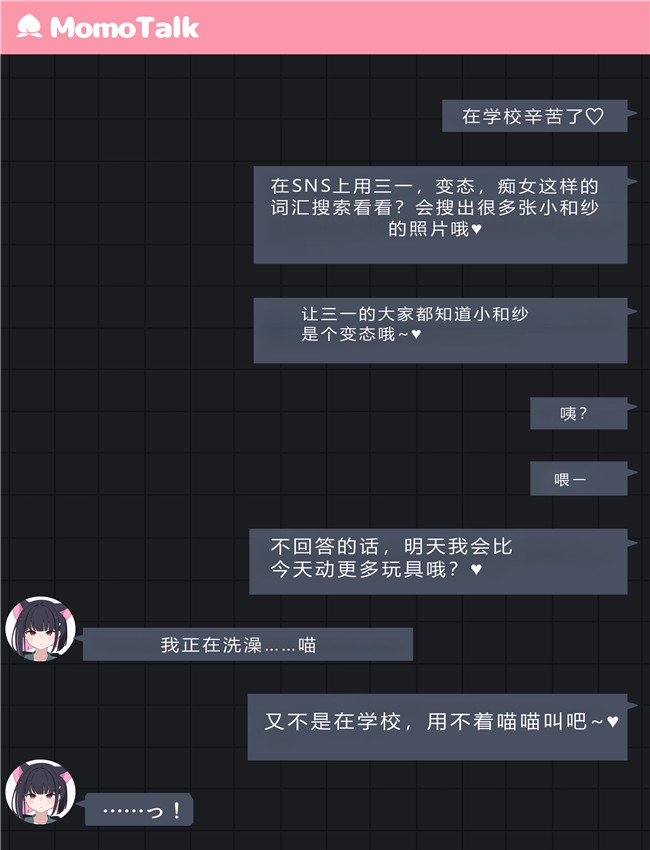Image resolution: width=650 pixels, height=850 pixels.
Task: Click the pink MomoTalk header bar
Action: click(x=325, y=27)
